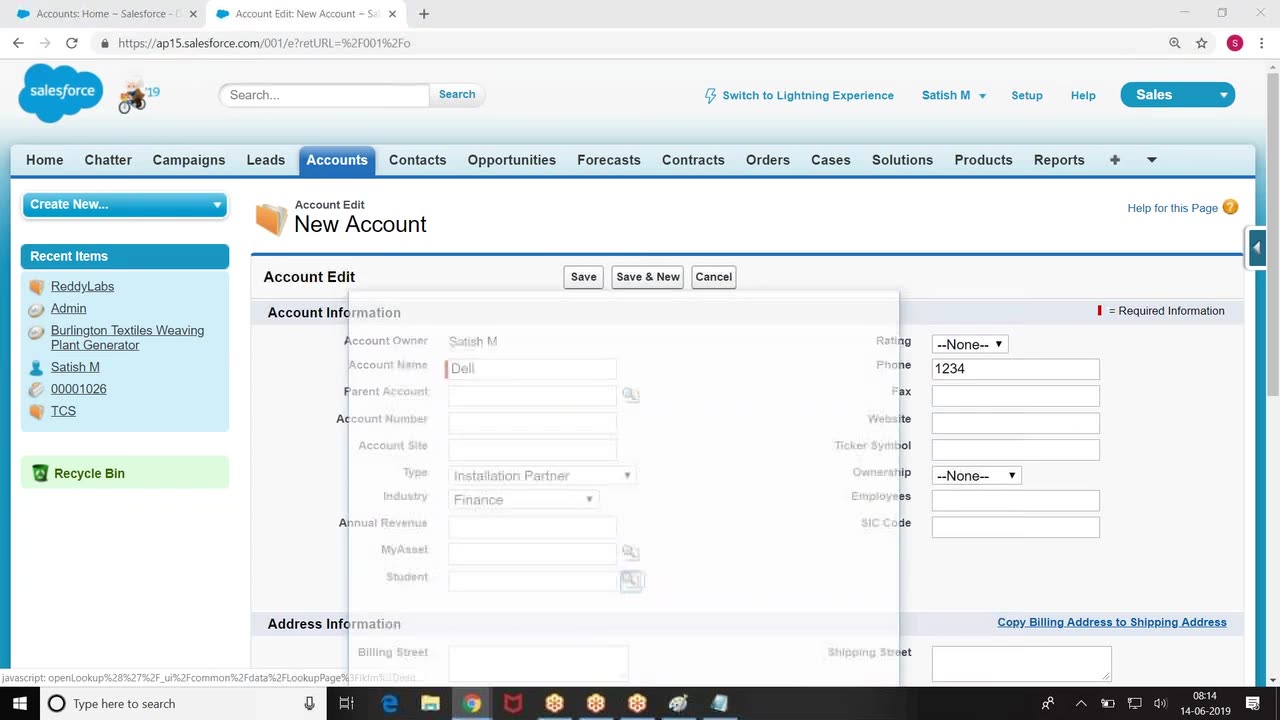Click the Setup link
Image resolution: width=1280 pixels, height=720 pixels.
pyautogui.click(x=1027, y=96)
